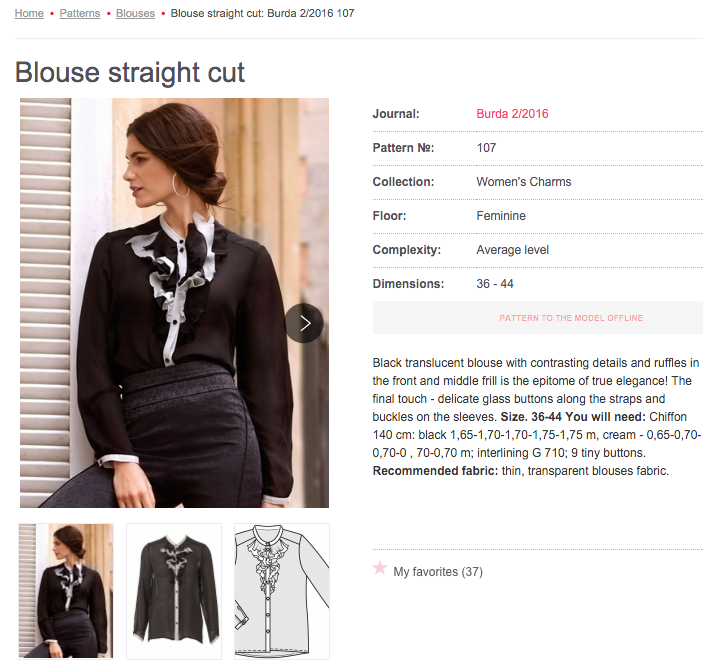
Task: Select the flat blouse photo thumbnail
Action: coord(174,591)
